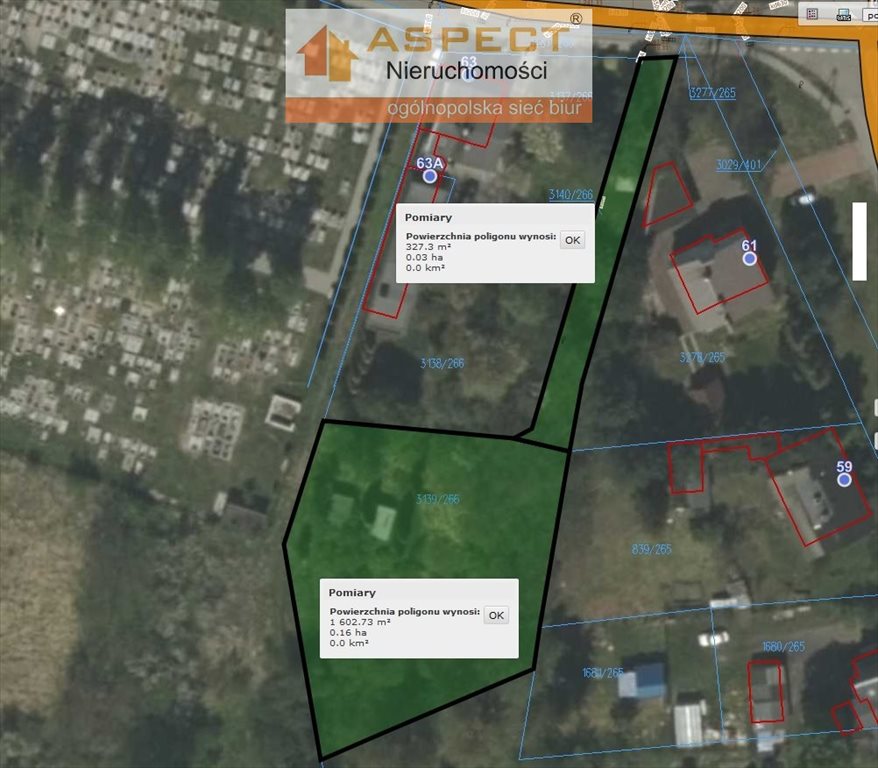Click the white slider bar on right edge
This screenshot has width=878, height=768.
859,241
